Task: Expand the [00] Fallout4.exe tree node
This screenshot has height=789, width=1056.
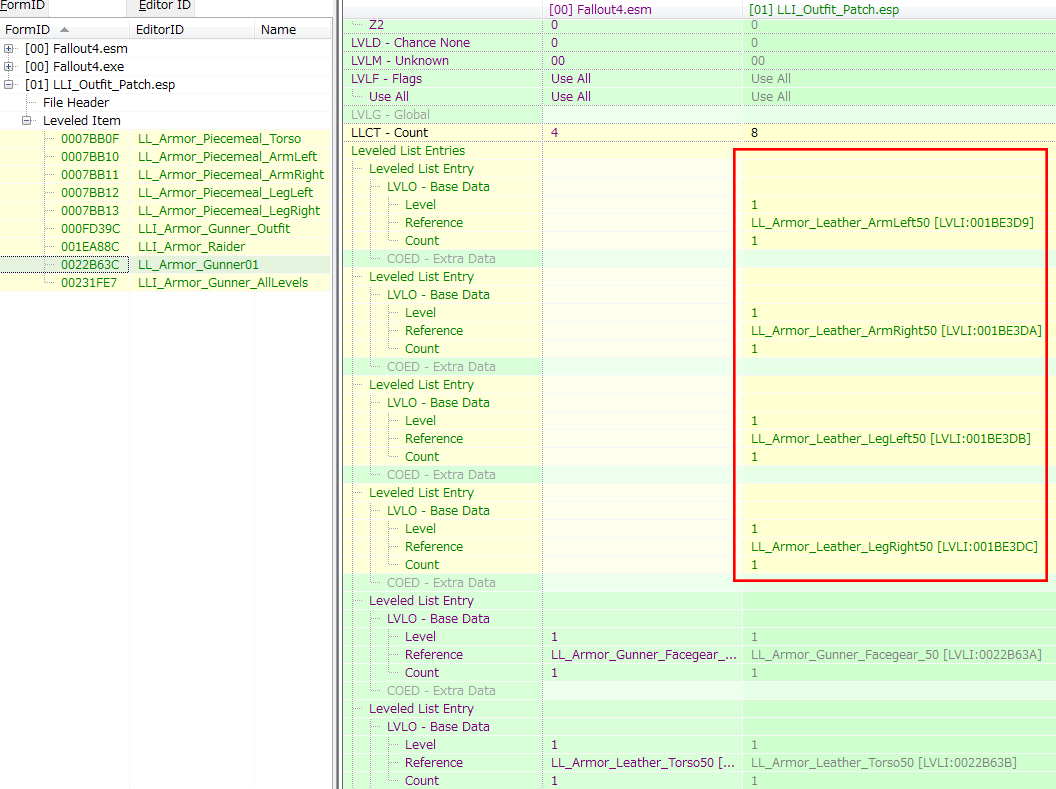Action: click(8, 67)
